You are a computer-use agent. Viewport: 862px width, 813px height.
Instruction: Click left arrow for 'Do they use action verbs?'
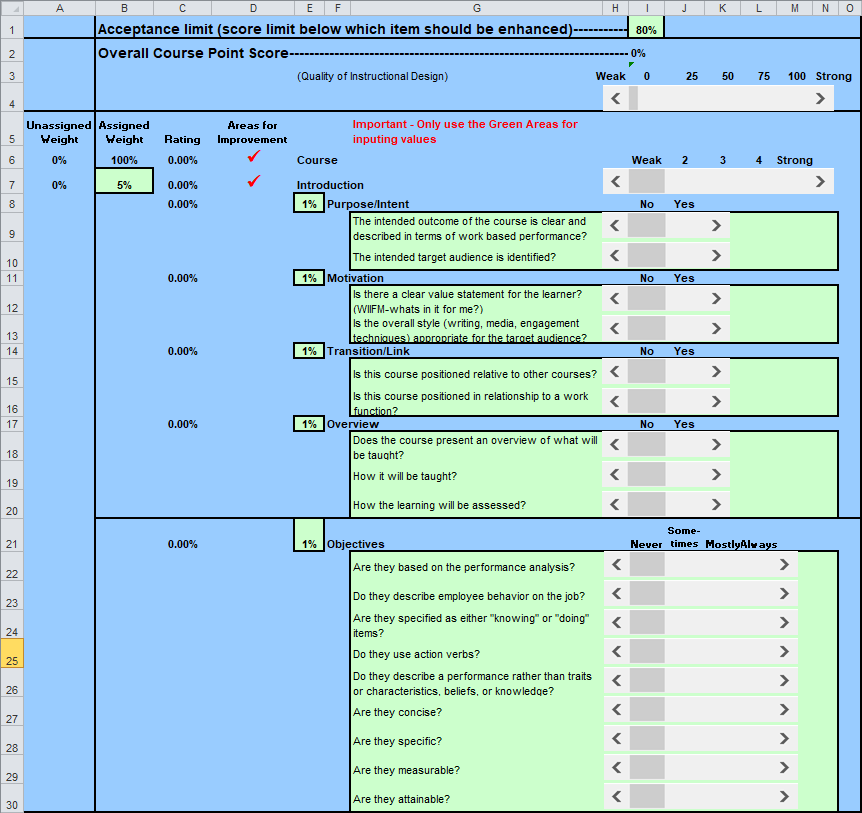tap(616, 651)
